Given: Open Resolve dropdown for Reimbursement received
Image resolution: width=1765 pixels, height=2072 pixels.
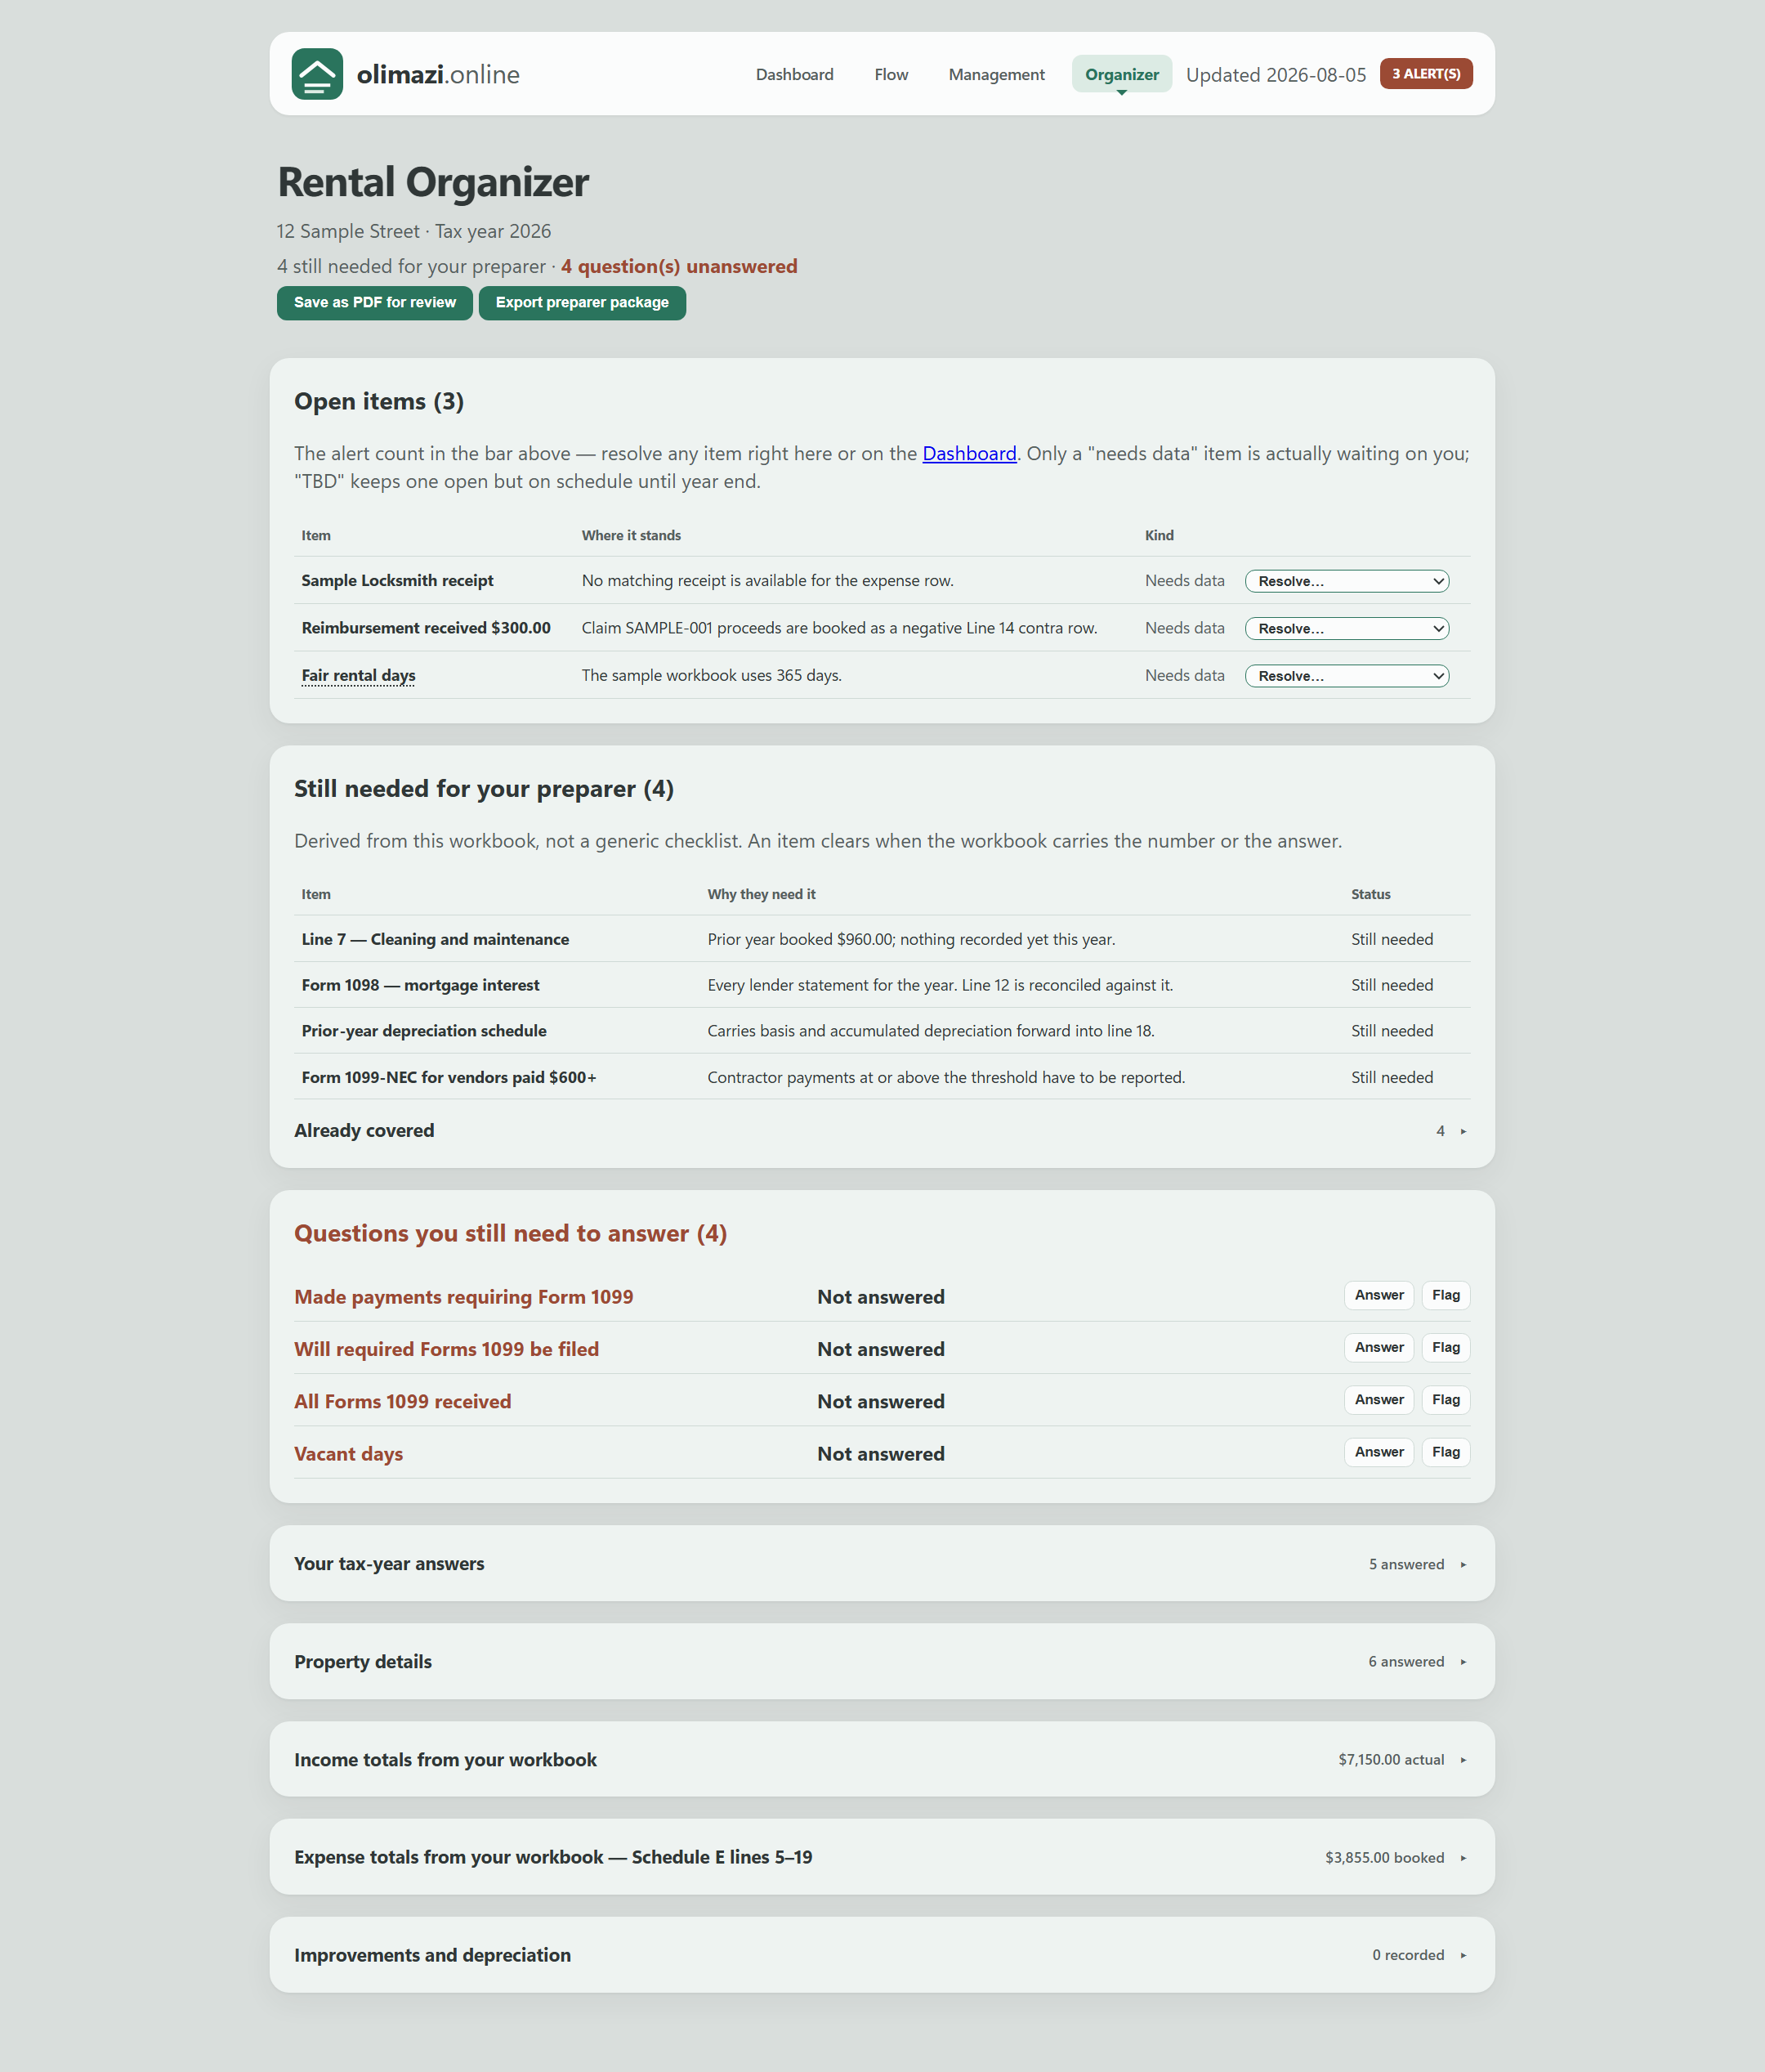Looking at the screenshot, I should 1347,629.
